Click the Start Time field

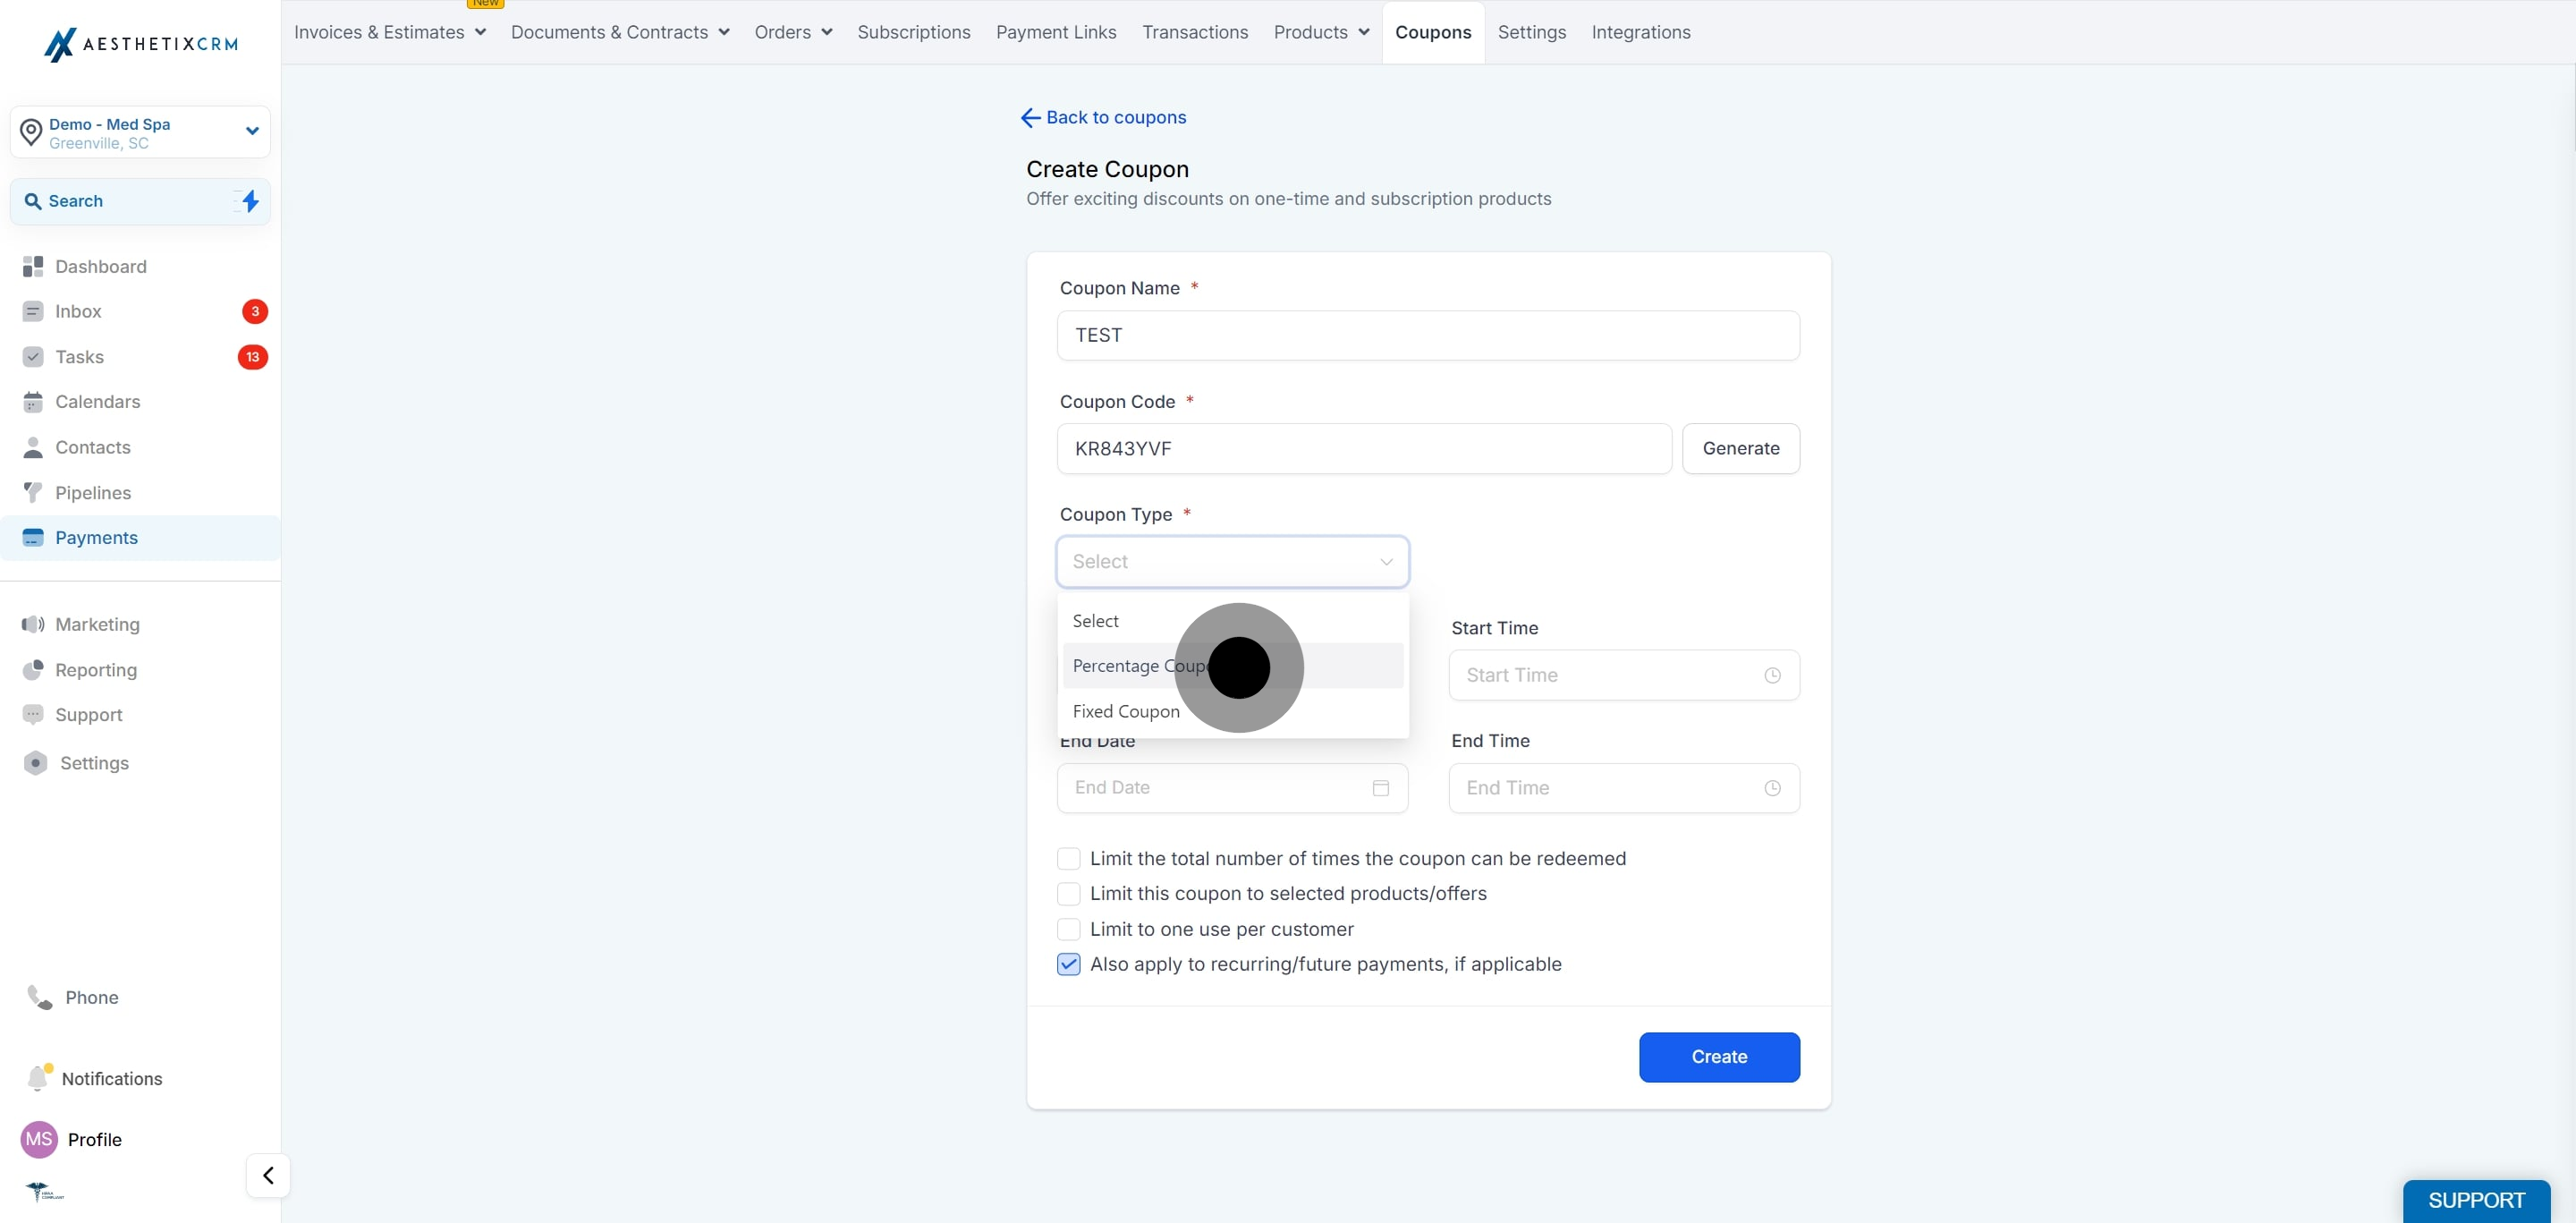click(x=1624, y=676)
